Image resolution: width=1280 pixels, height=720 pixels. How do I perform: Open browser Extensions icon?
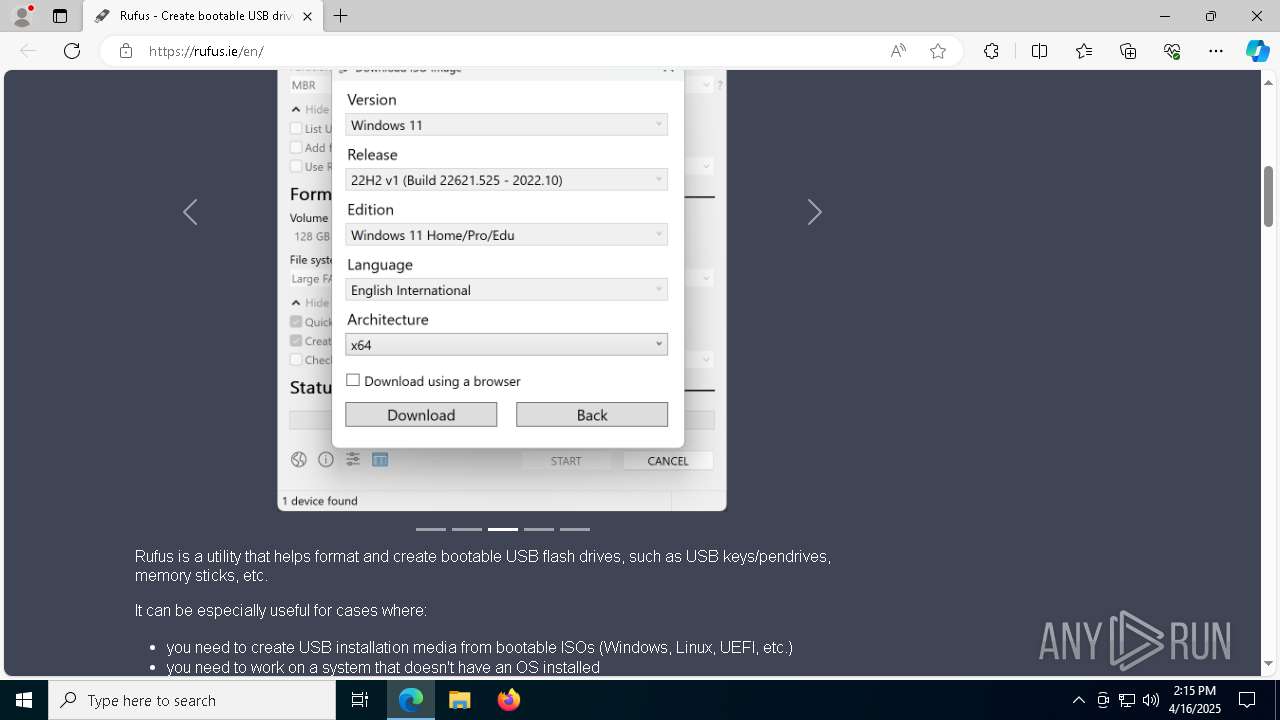point(991,51)
